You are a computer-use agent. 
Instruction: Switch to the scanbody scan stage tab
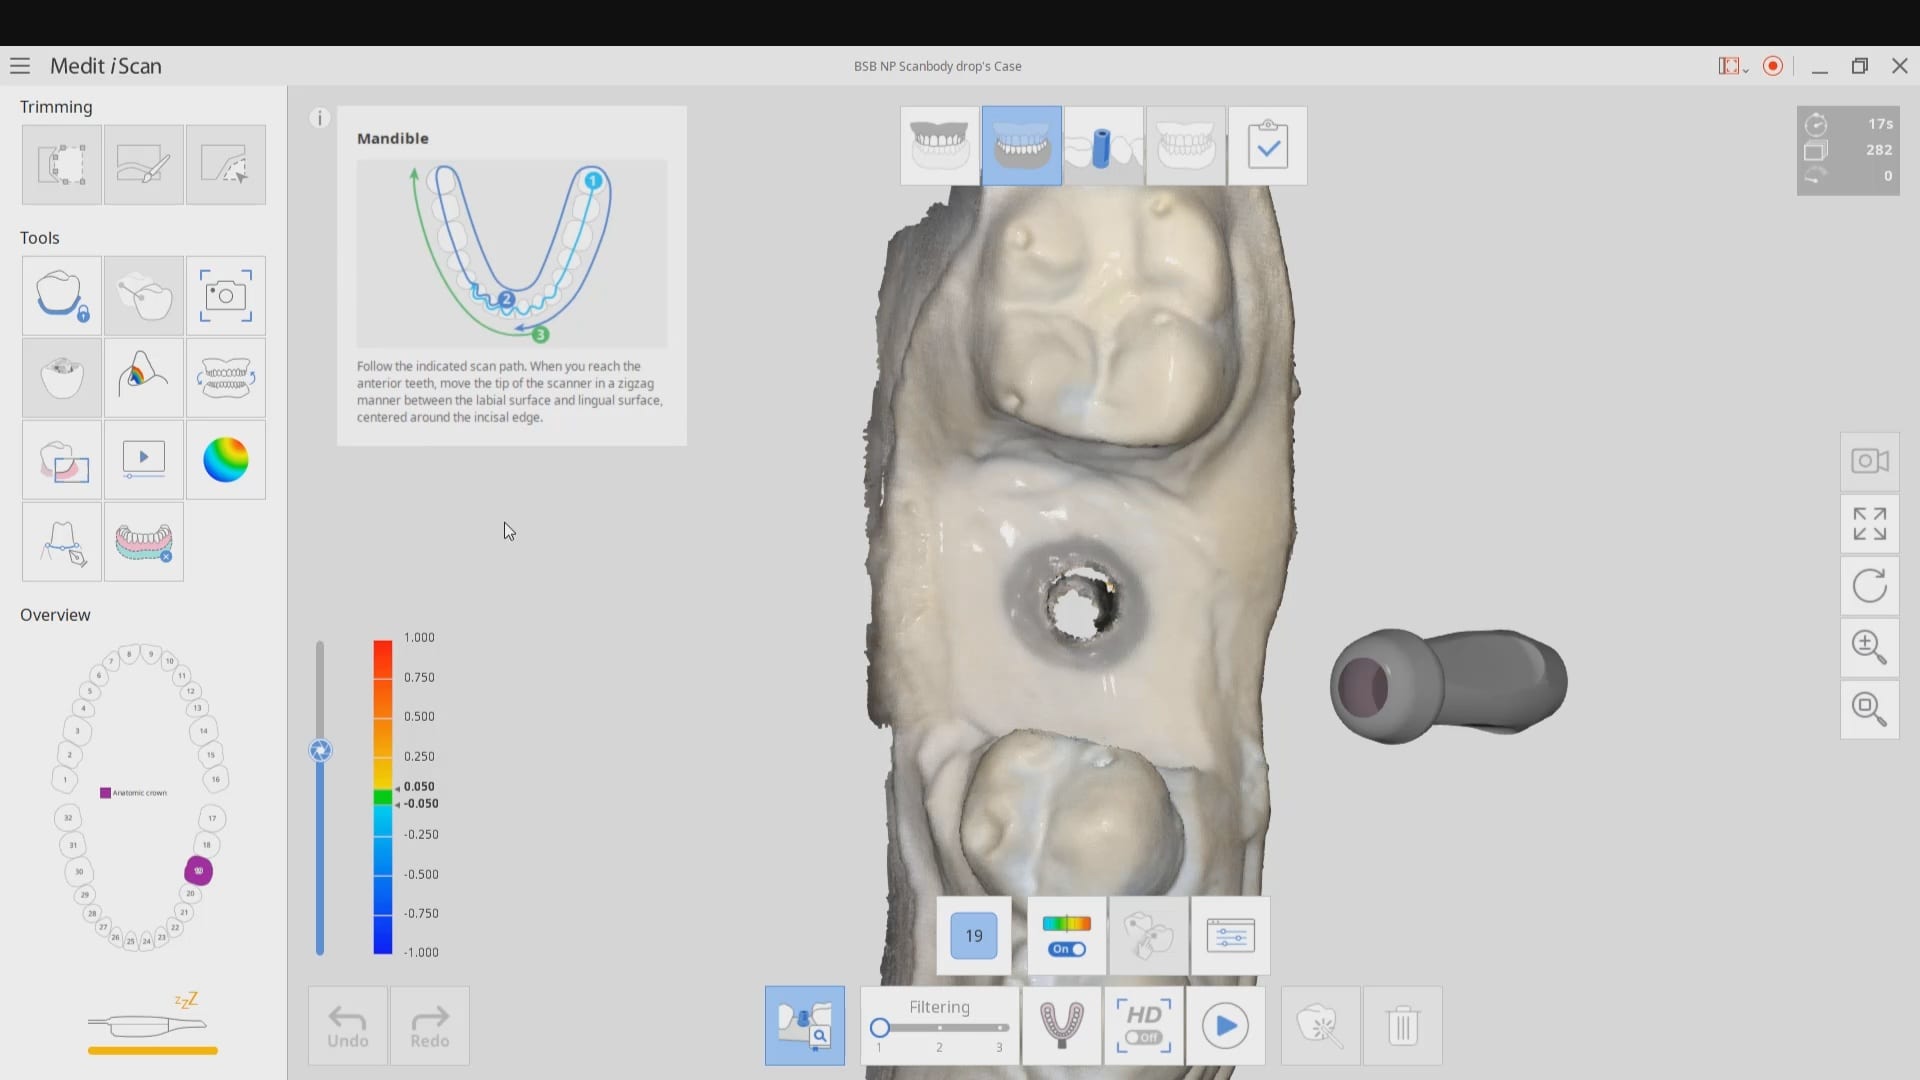[x=1104, y=146]
